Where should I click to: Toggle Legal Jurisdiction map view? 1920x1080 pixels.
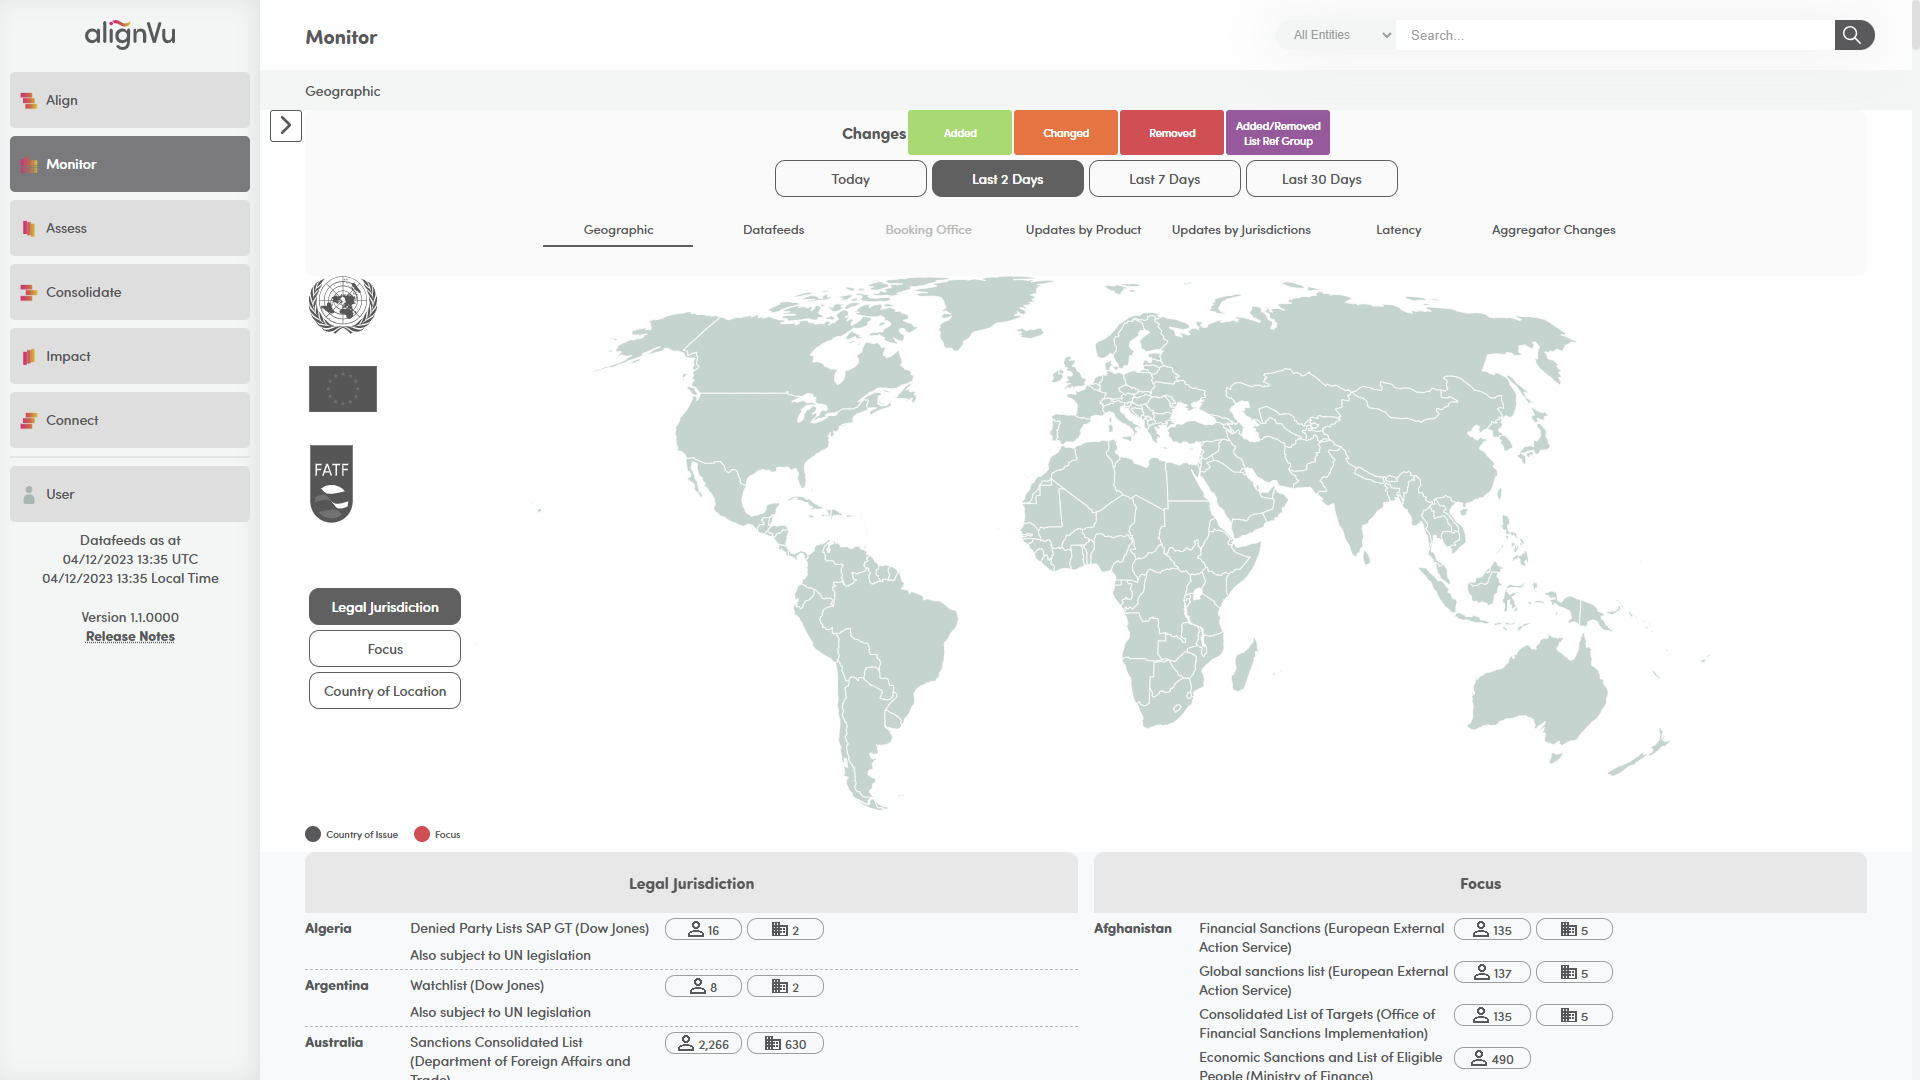click(385, 607)
